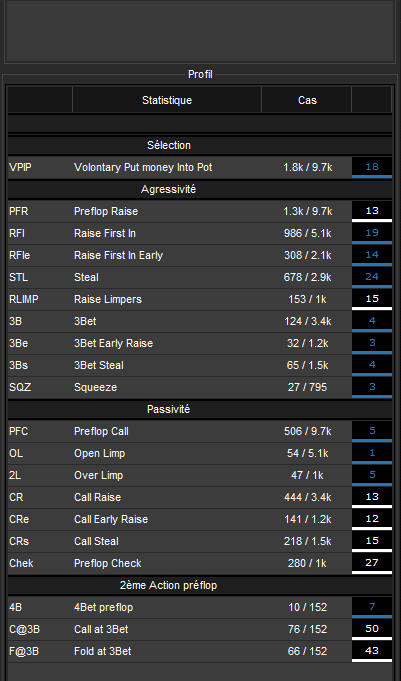Select the Open Limp row
Screen dimensions: 401x681
point(199,453)
